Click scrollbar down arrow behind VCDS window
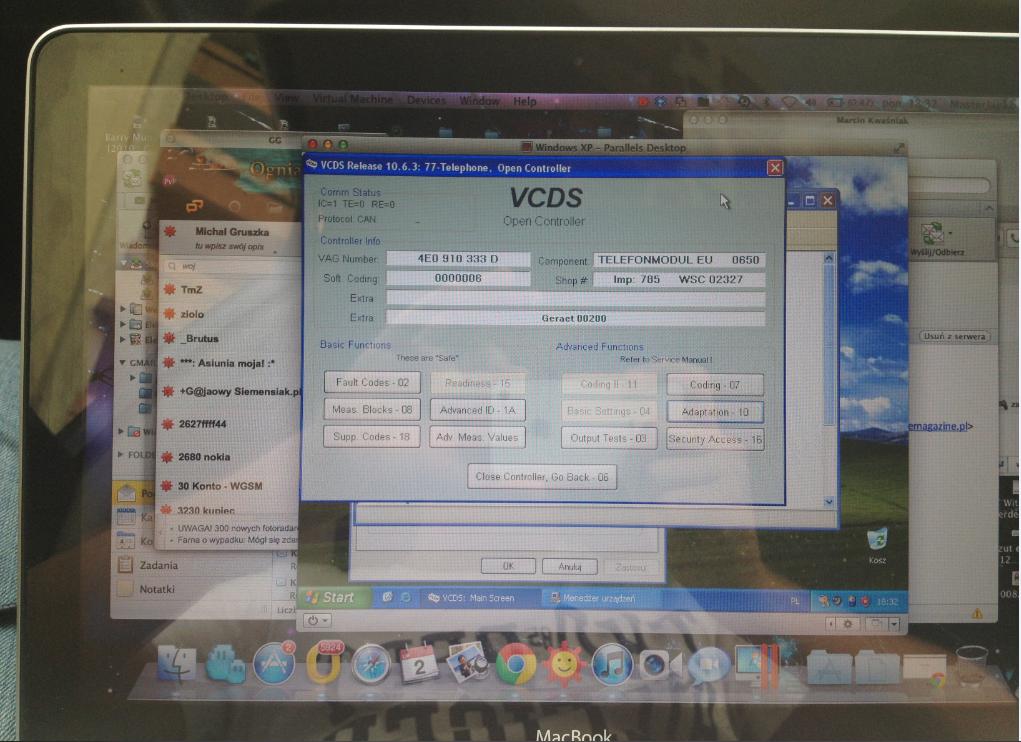The width and height of the screenshot is (1021, 742). (x=828, y=502)
